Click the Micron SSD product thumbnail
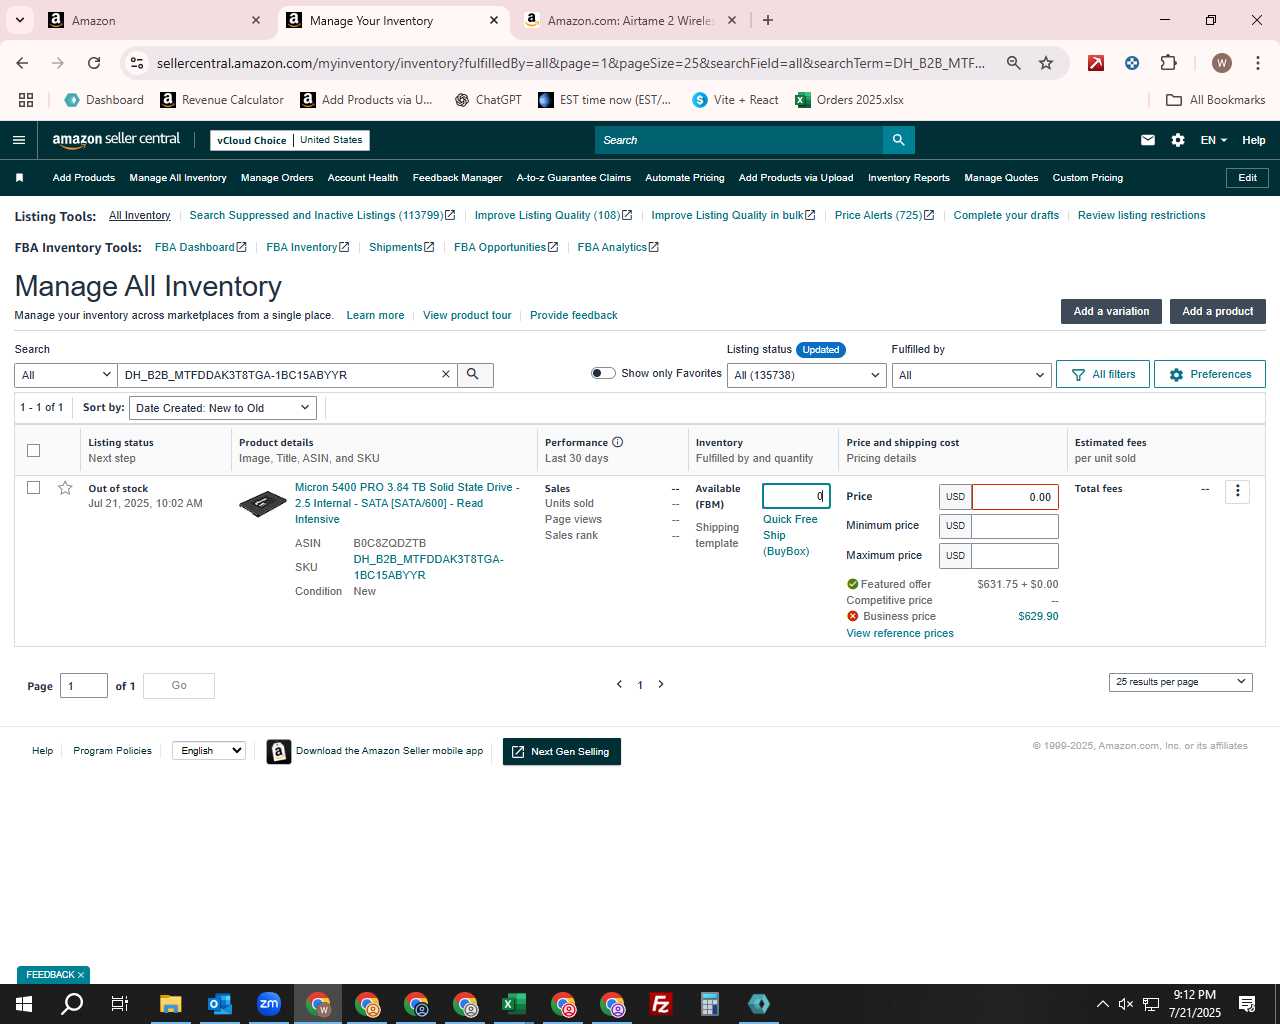Viewport: 1280px width, 1024px height. click(263, 503)
